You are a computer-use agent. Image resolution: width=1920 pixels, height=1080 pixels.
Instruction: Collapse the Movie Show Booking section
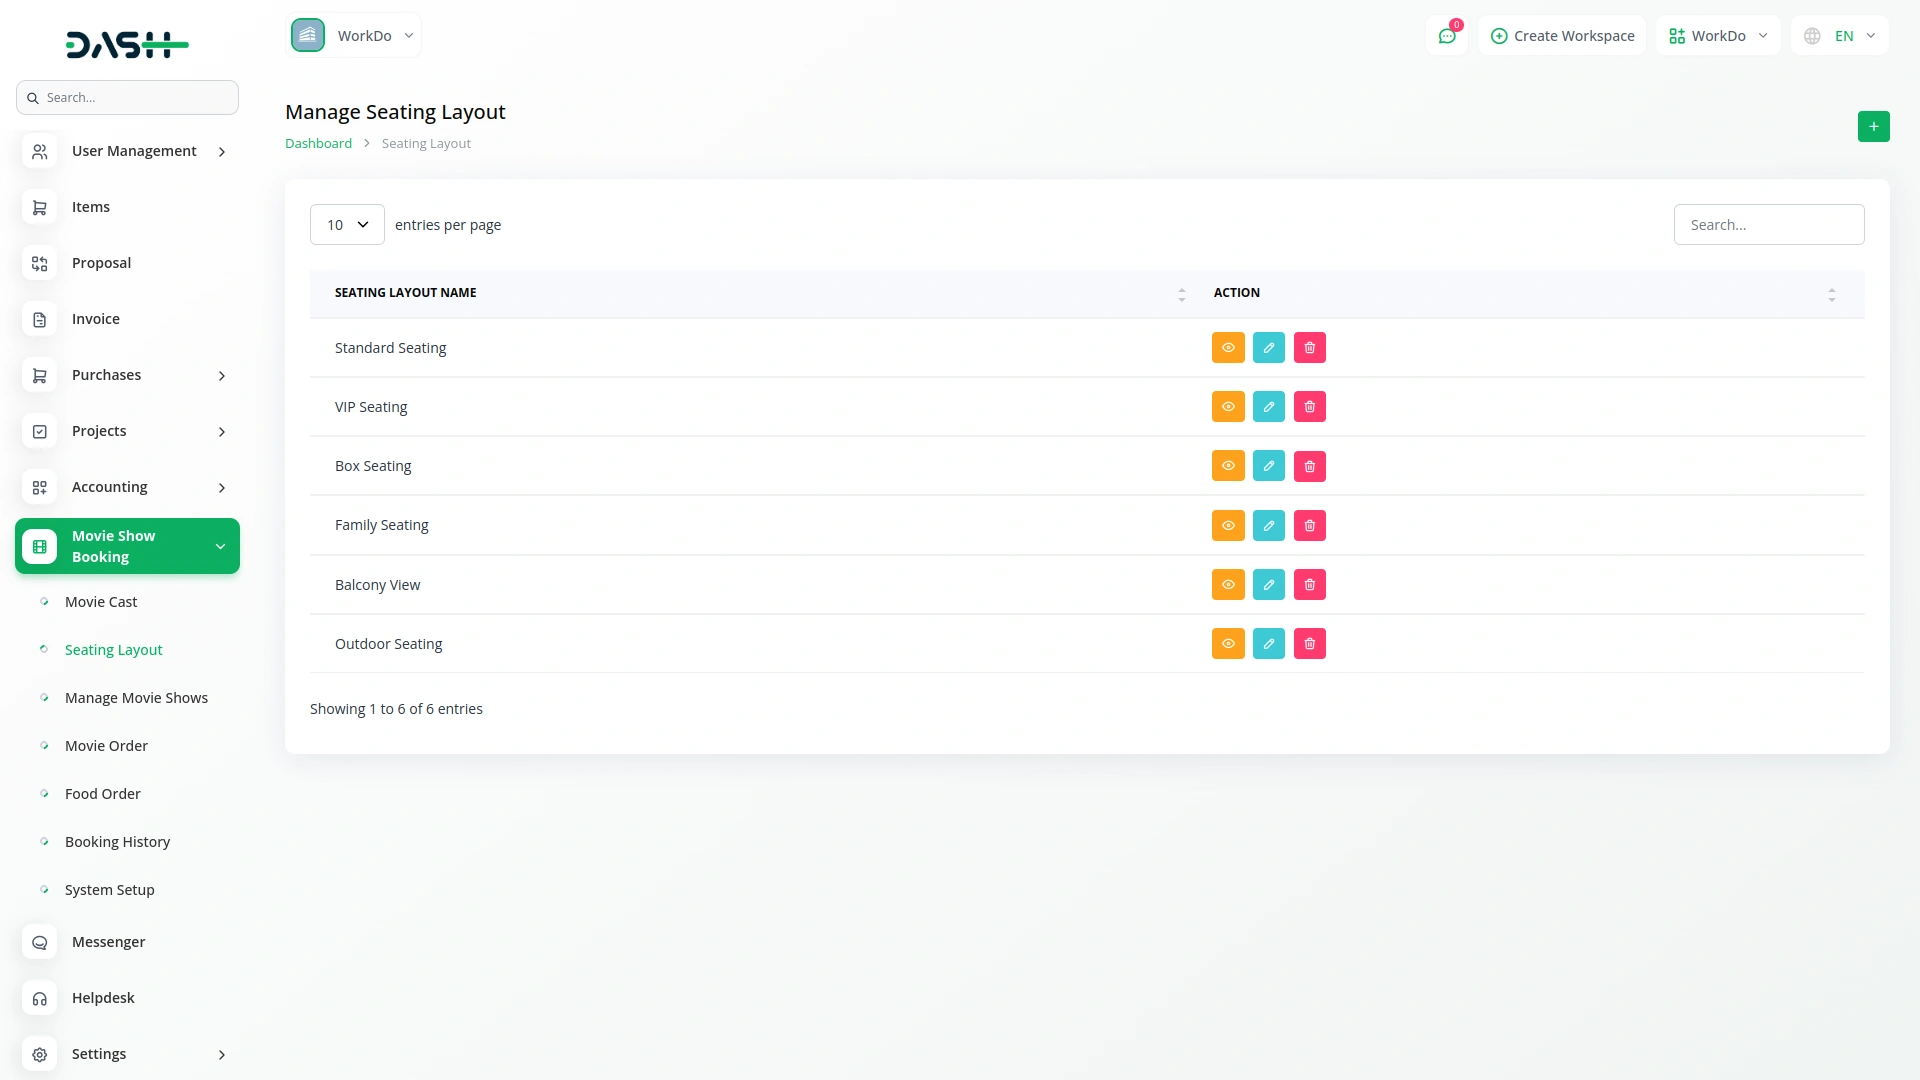pyautogui.click(x=220, y=546)
